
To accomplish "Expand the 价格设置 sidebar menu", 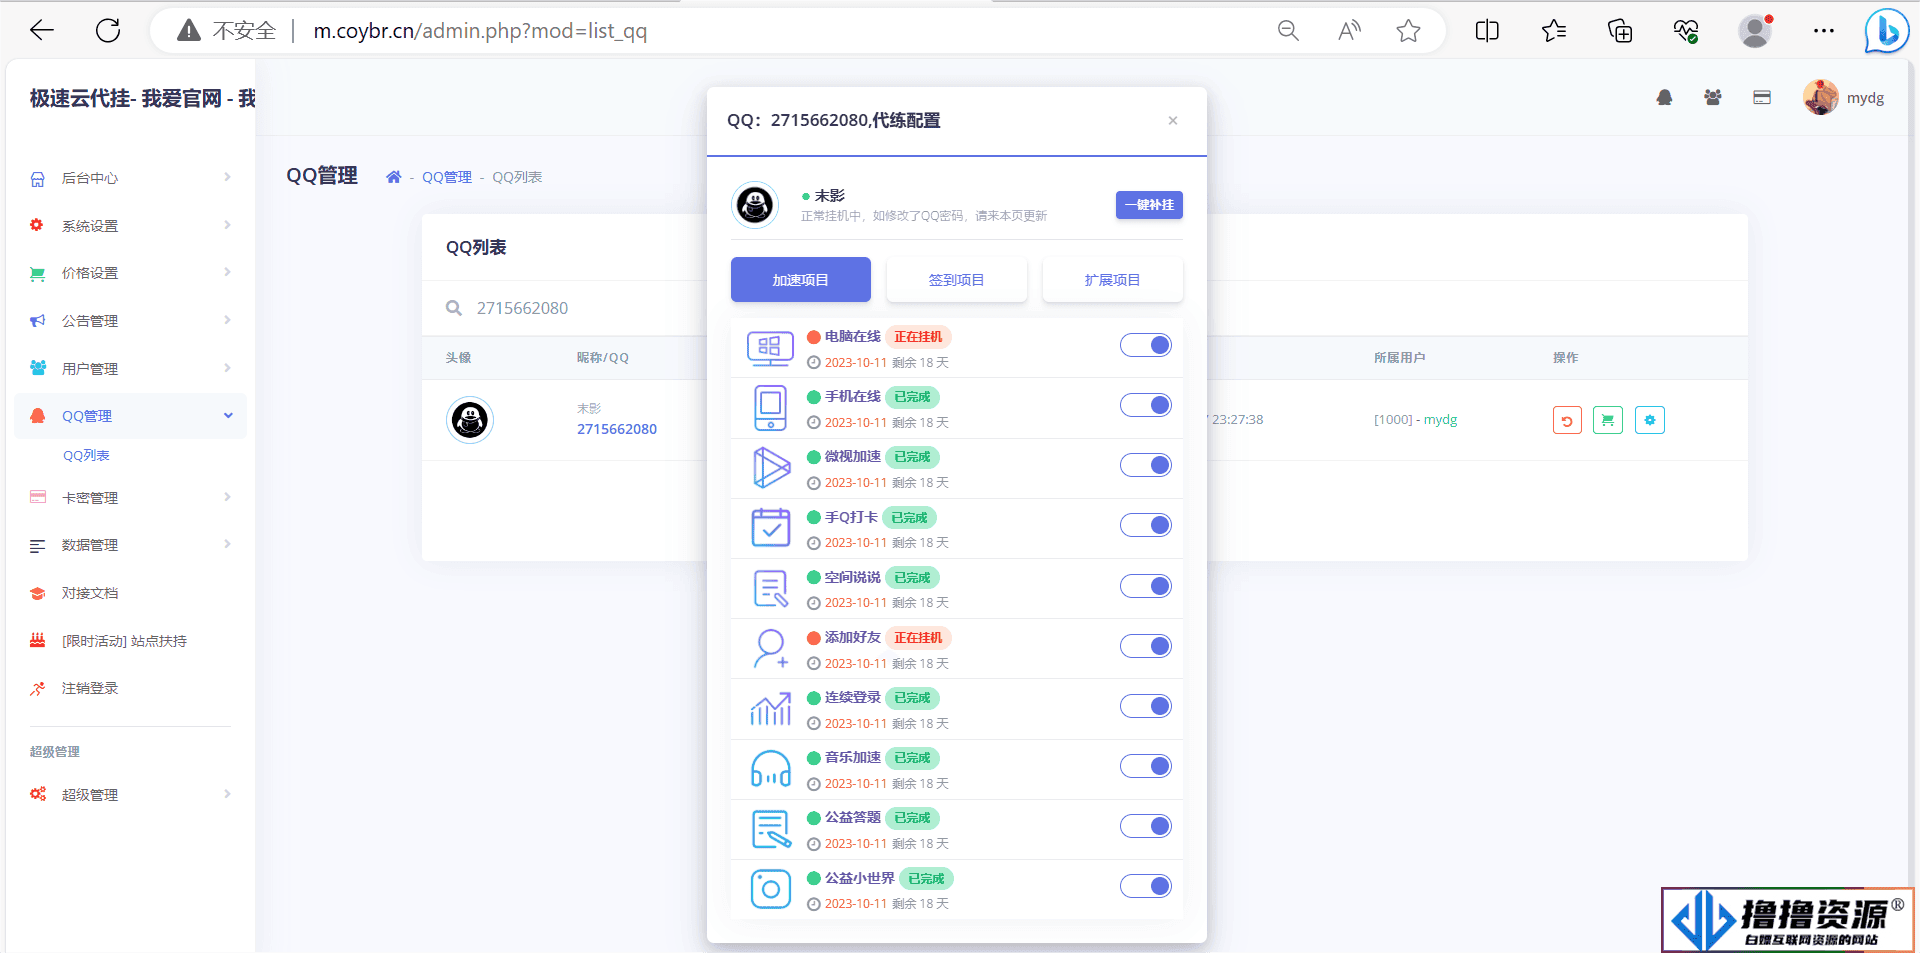I will click(130, 273).
